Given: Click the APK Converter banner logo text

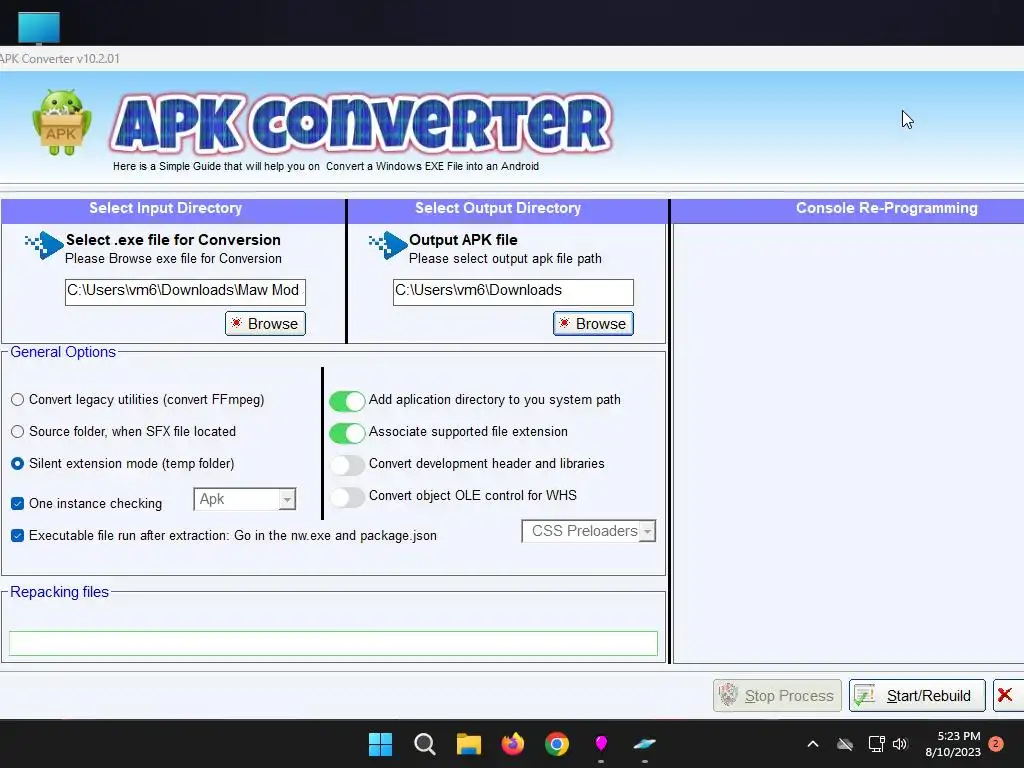Looking at the screenshot, I should pos(361,123).
